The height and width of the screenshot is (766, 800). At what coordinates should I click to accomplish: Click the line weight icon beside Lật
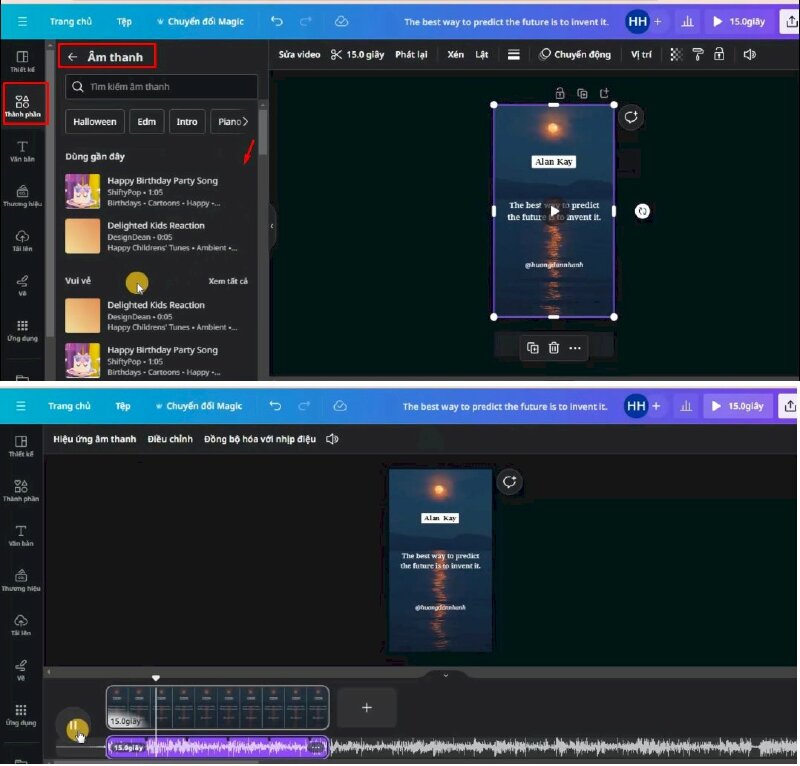click(x=513, y=54)
